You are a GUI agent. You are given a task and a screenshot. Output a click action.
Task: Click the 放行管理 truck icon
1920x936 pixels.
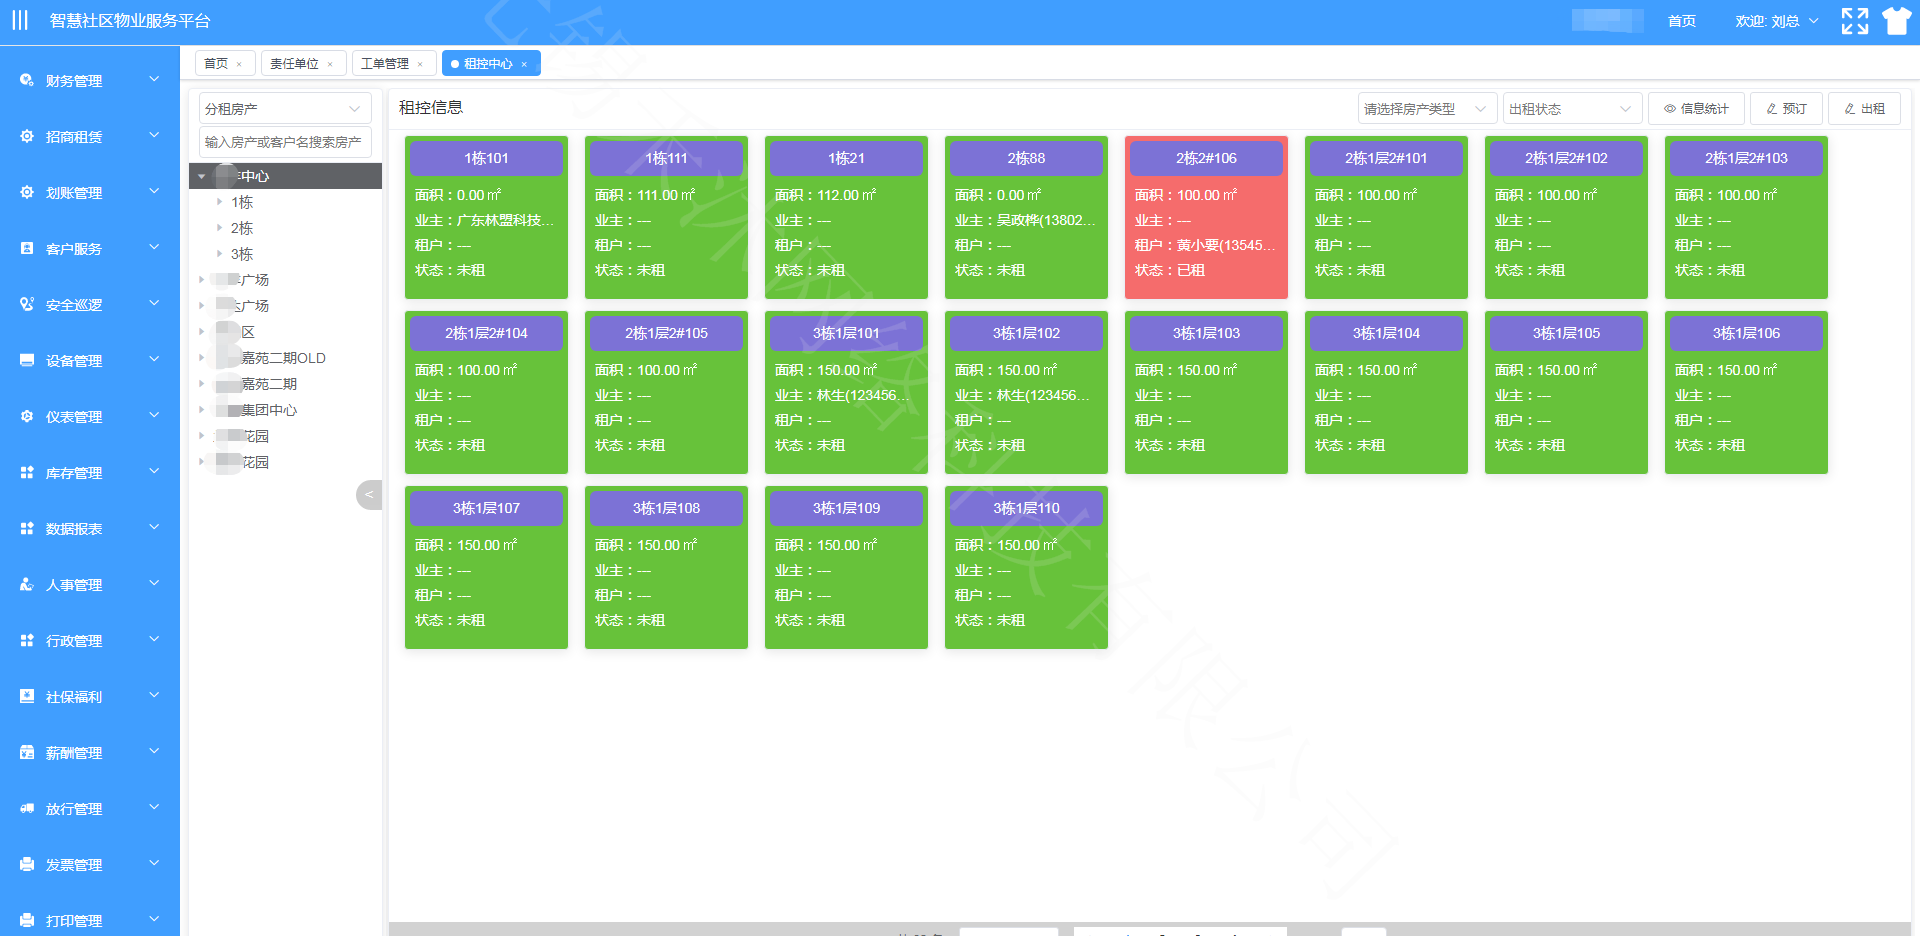(x=27, y=808)
